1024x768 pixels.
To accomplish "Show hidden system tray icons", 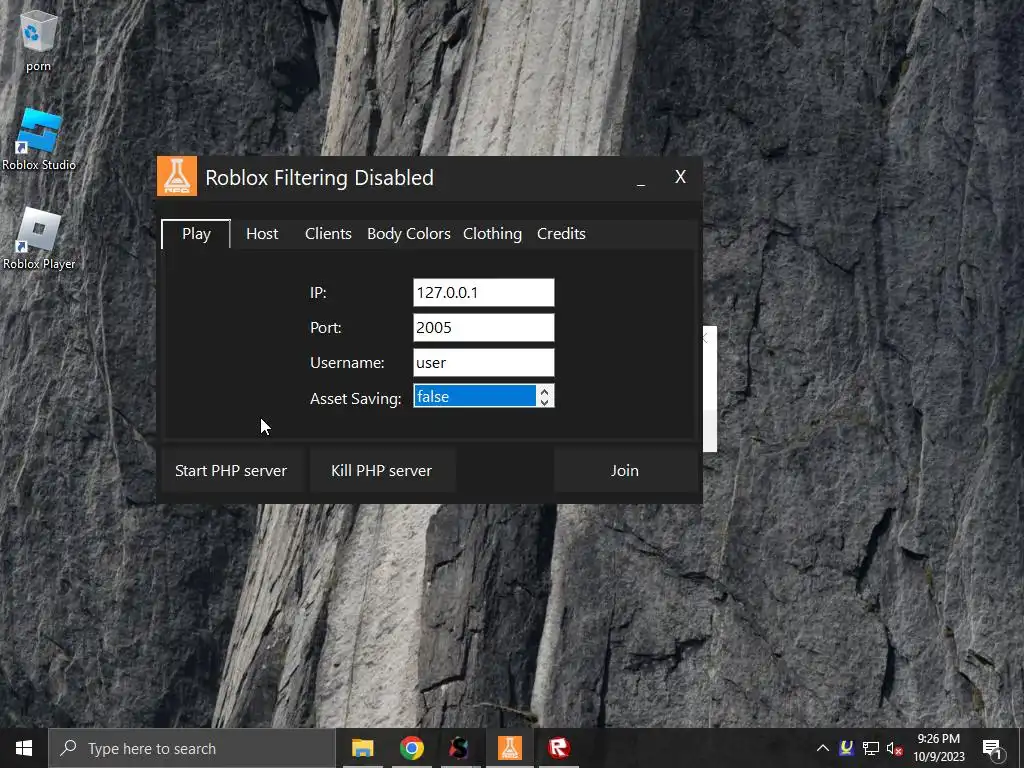I will 823,748.
